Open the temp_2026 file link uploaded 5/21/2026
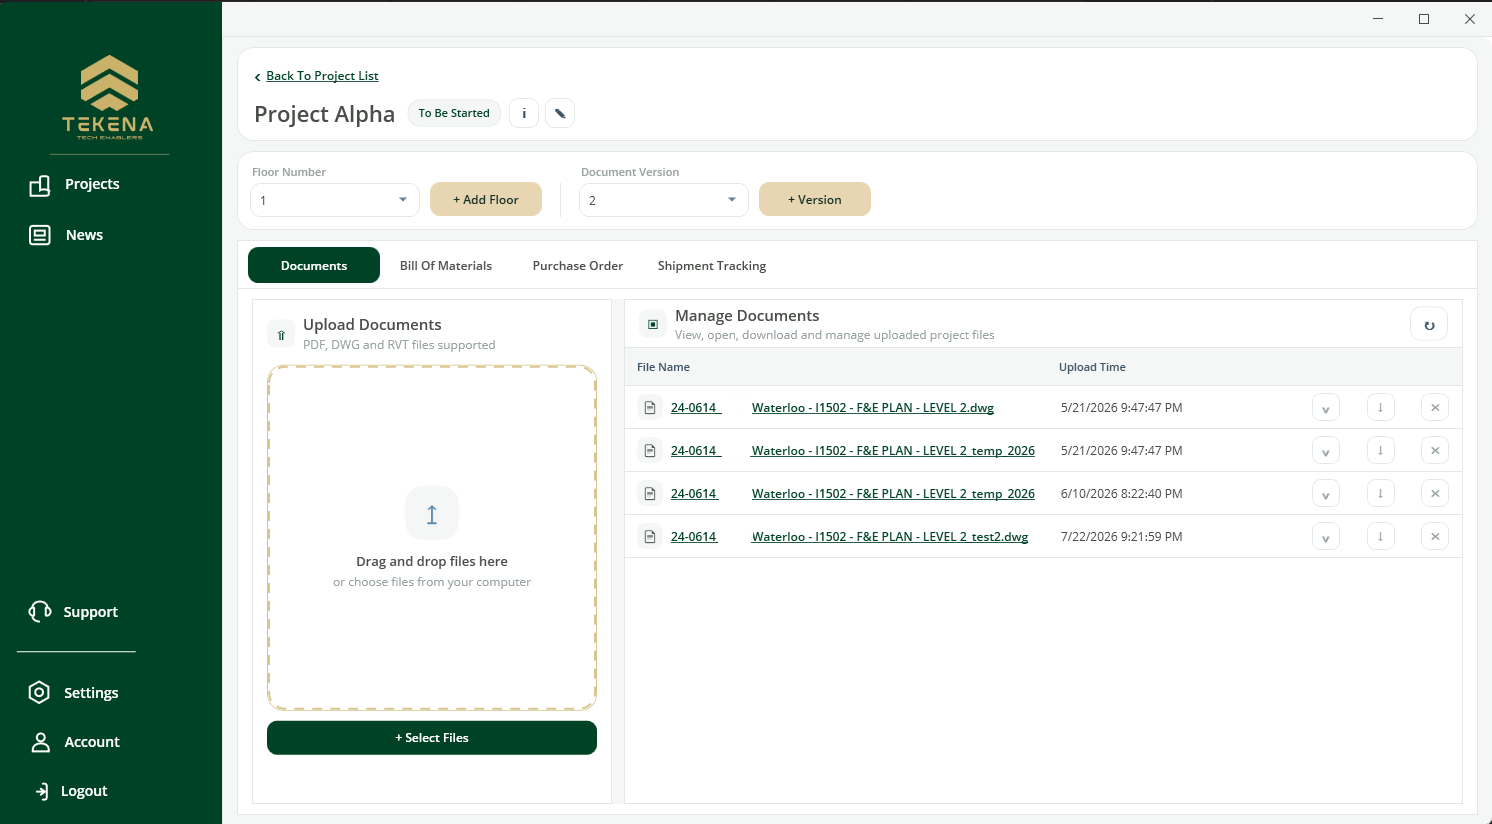The height and width of the screenshot is (824, 1492). click(893, 451)
